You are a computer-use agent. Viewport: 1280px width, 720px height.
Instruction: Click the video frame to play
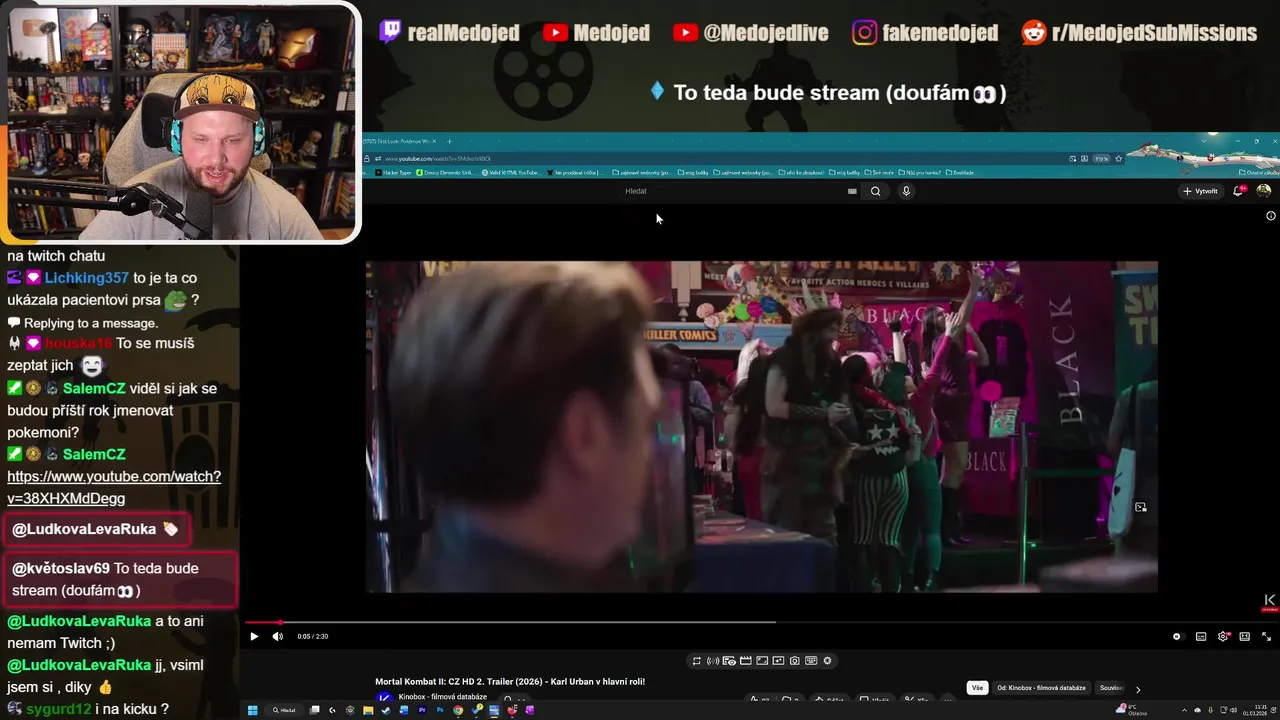761,427
